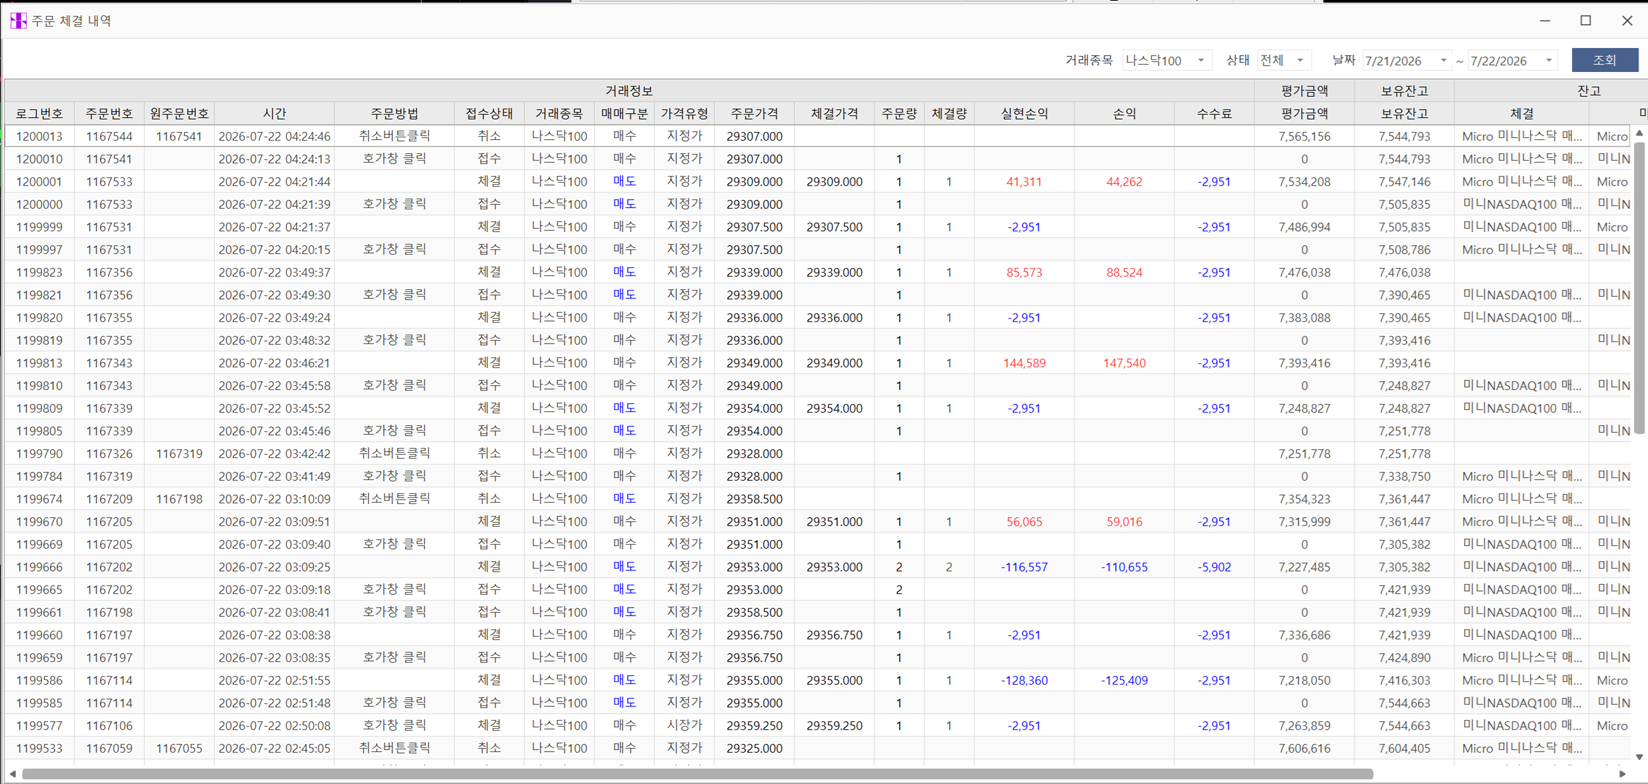The width and height of the screenshot is (1648, 784).
Task: Click order number 1167106 cell
Action: point(110,726)
